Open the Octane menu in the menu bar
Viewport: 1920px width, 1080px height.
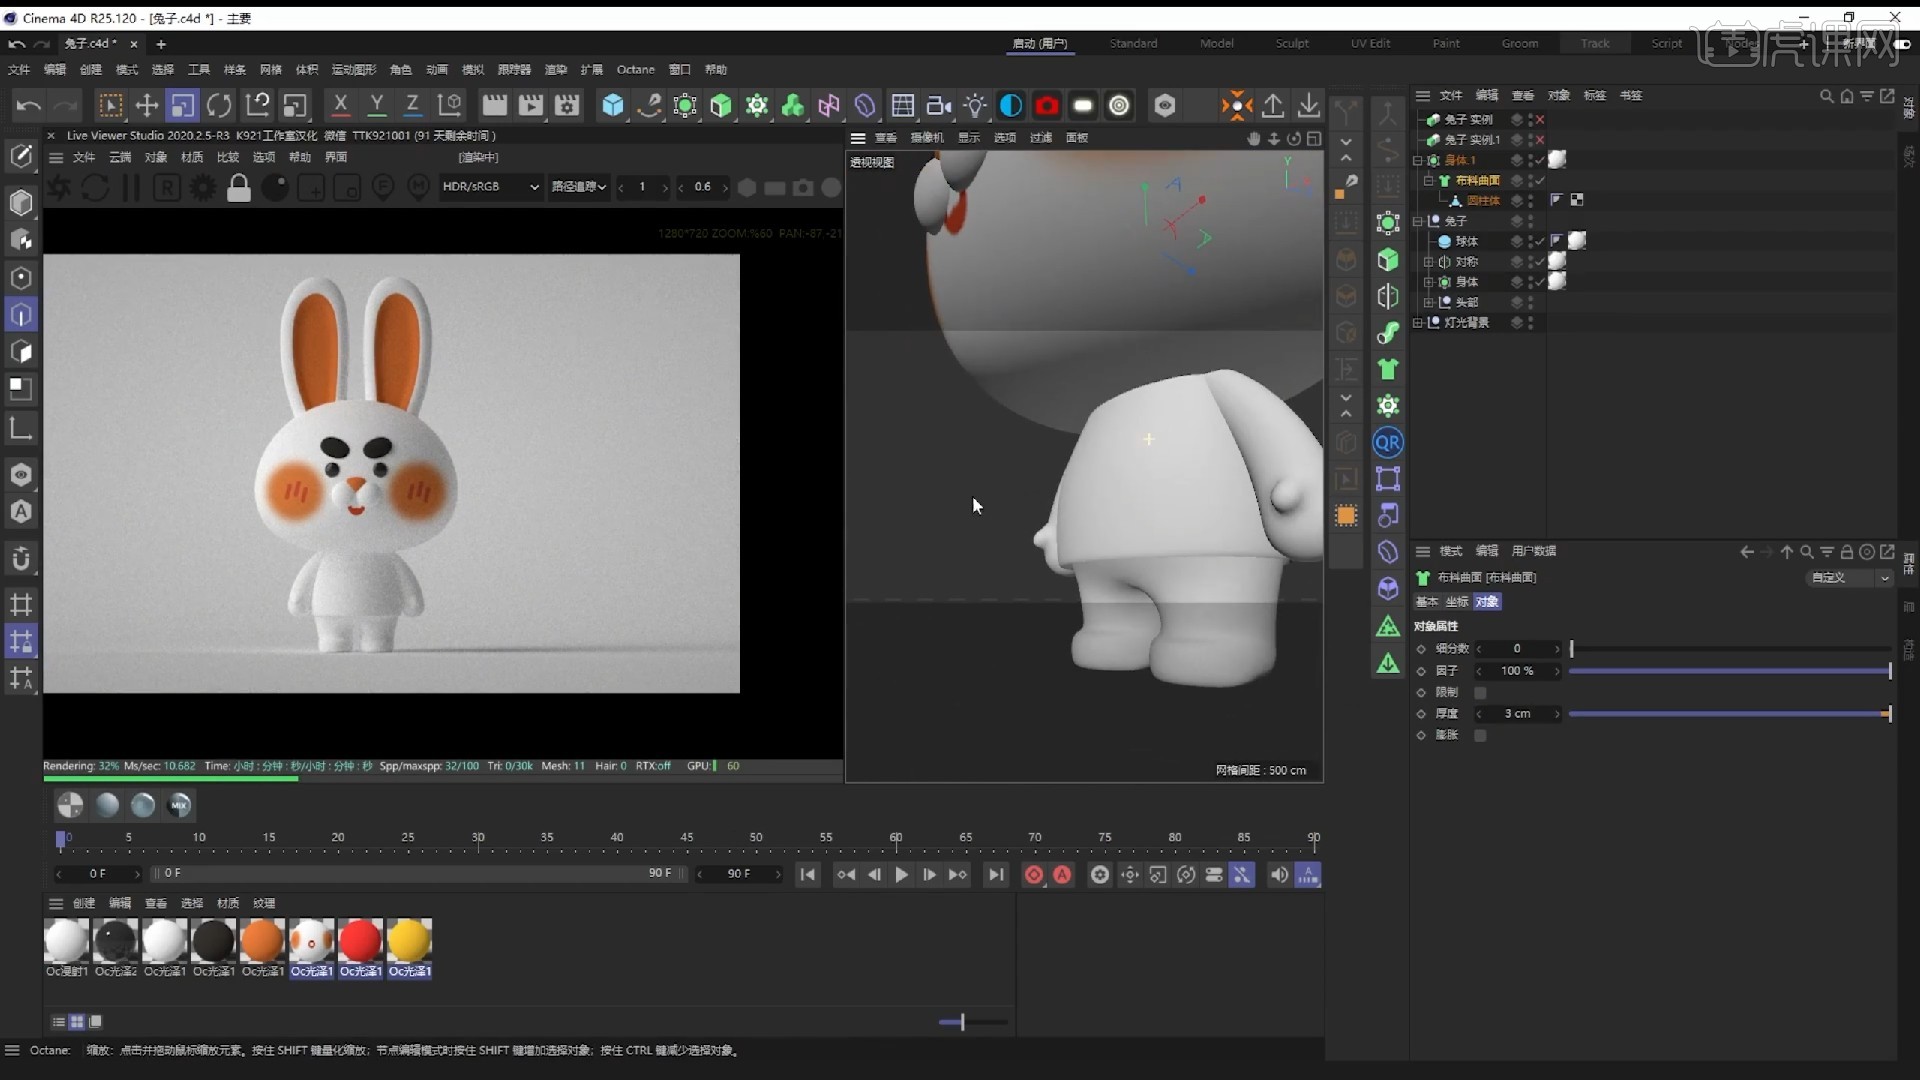pyautogui.click(x=635, y=69)
